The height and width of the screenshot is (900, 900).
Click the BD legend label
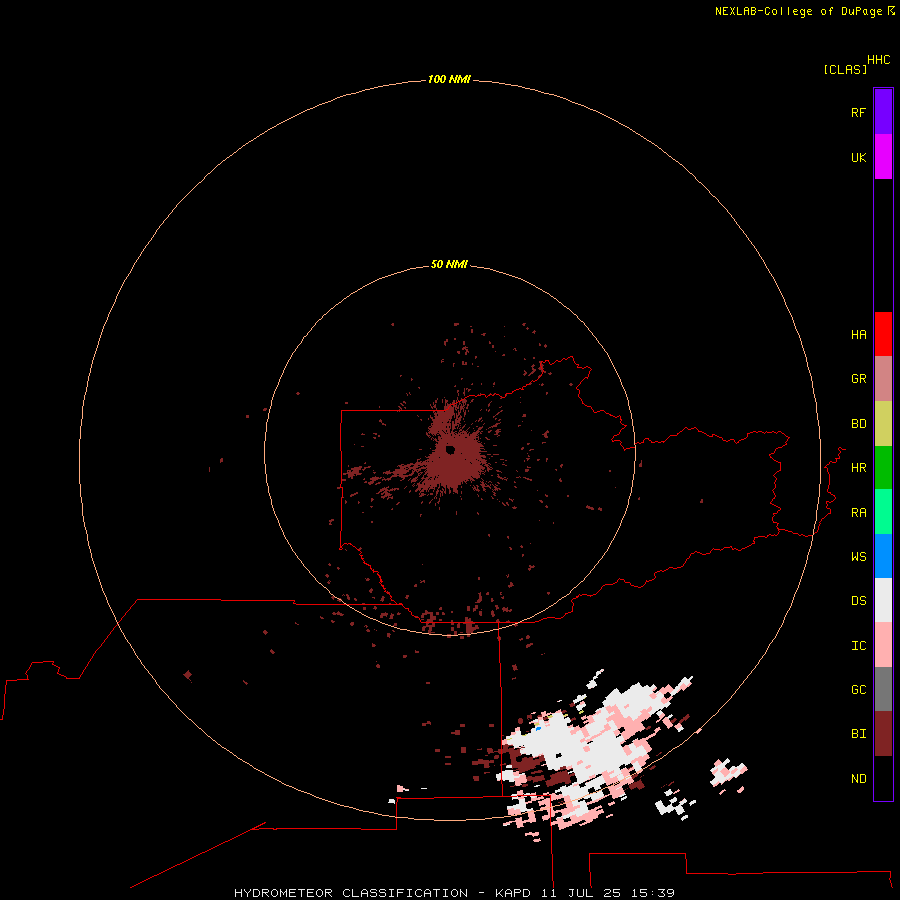click(858, 424)
